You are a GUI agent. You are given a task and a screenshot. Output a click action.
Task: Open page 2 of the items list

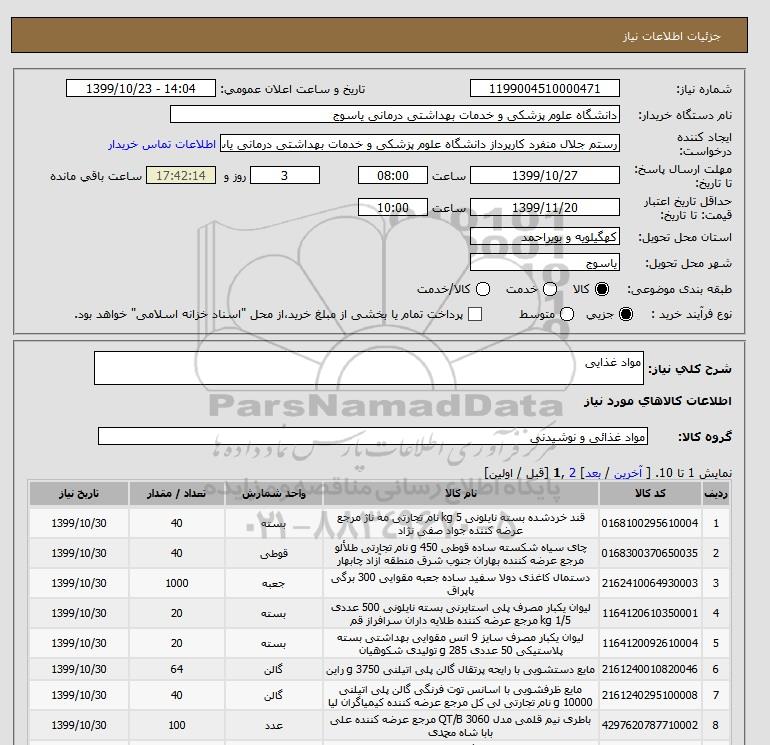coord(572,473)
